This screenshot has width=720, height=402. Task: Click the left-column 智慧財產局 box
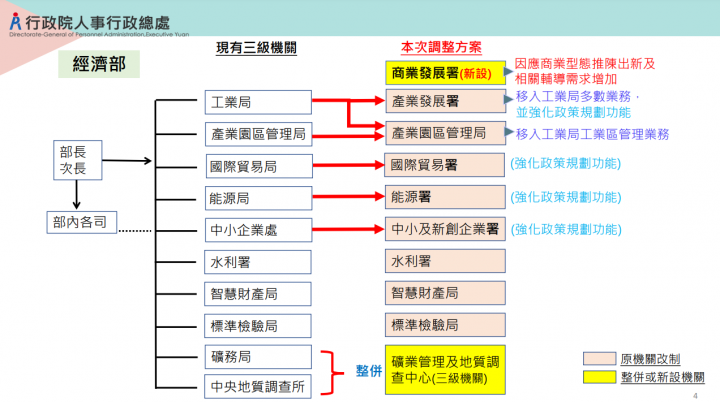[x=258, y=294]
